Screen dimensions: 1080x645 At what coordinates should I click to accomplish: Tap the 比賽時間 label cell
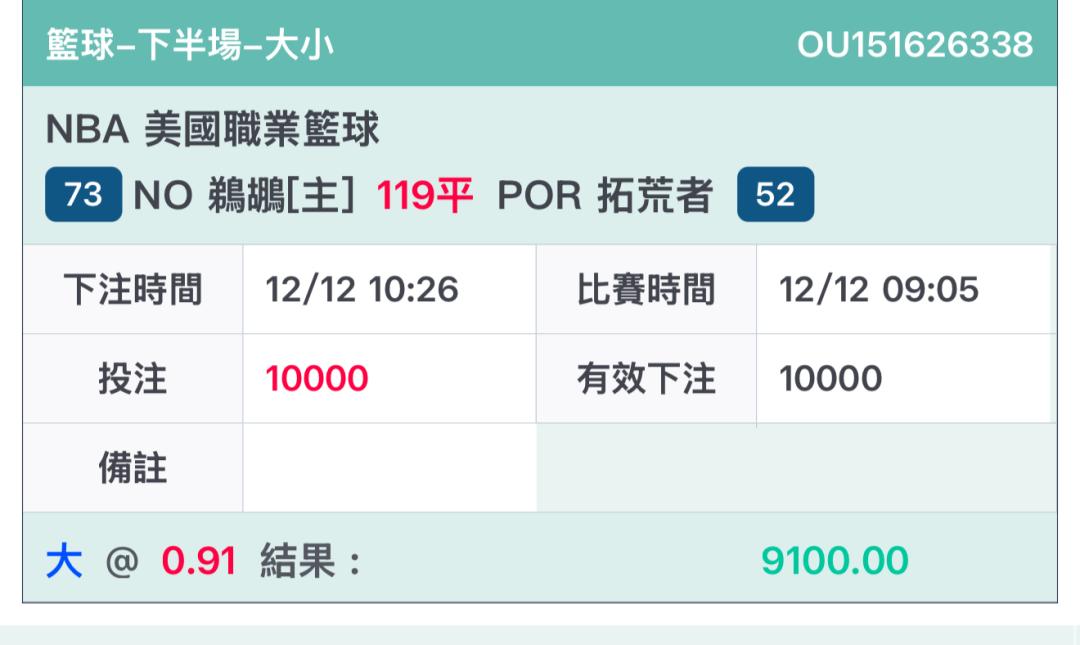coord(646,290)
